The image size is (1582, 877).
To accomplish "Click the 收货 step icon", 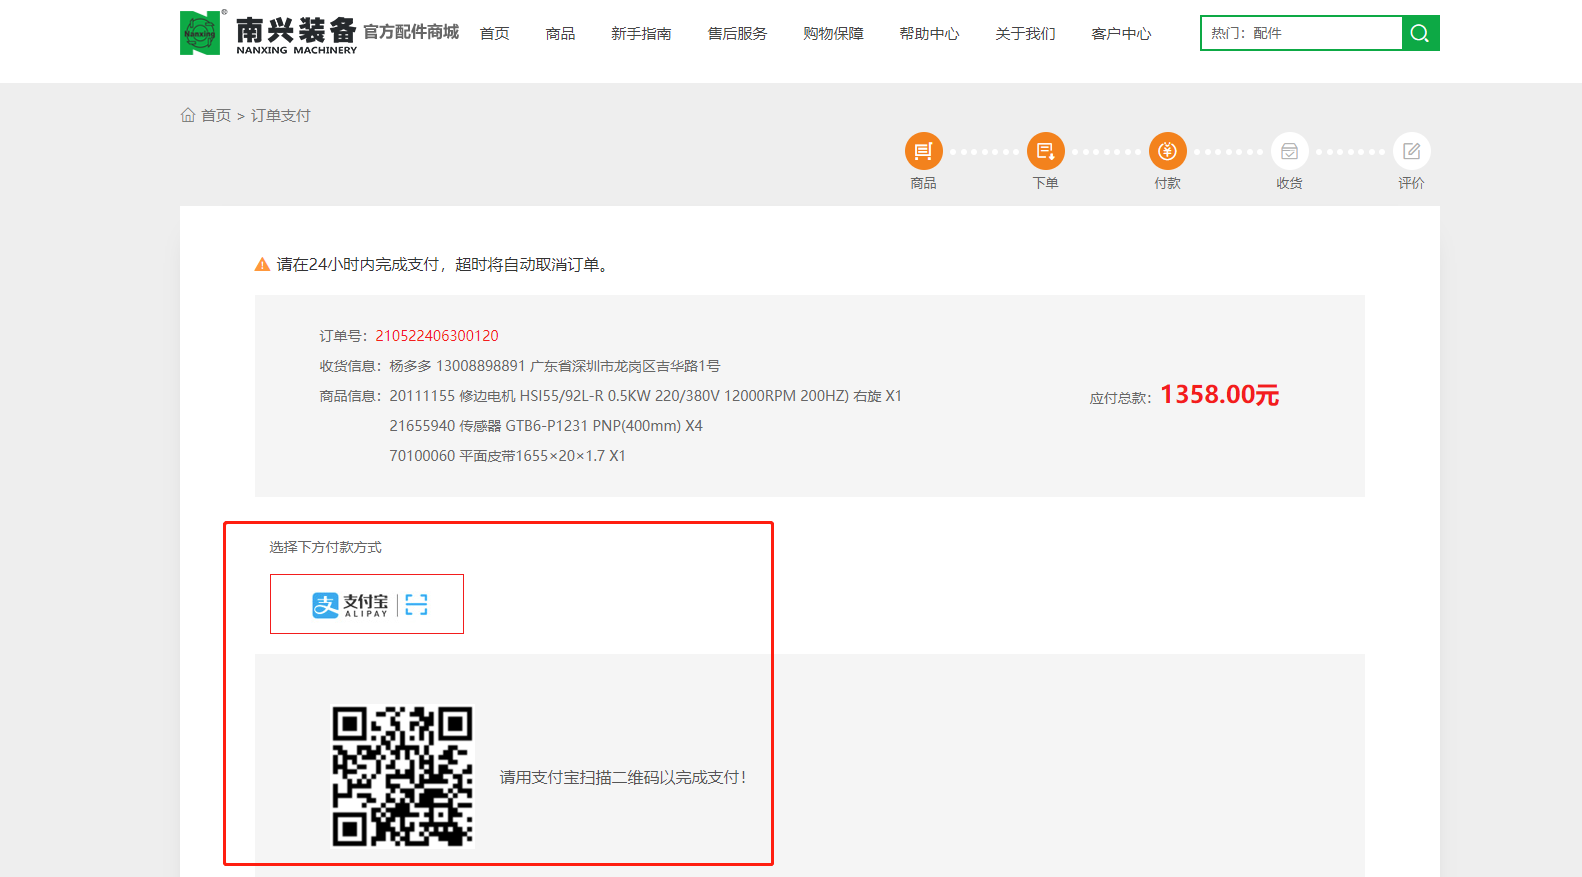I will tap(1289, 151).
